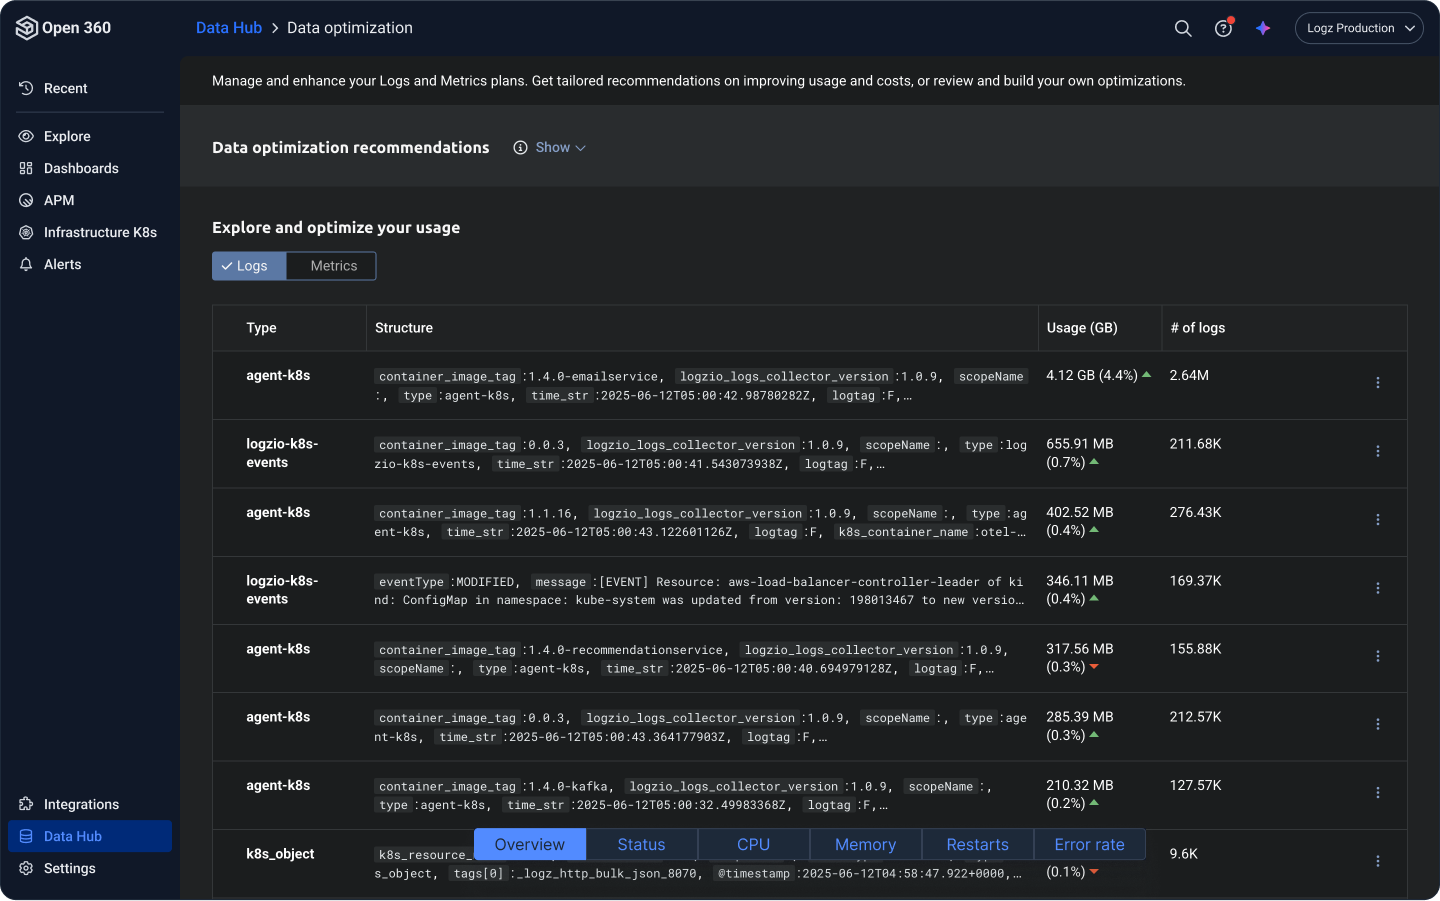Viewport: 1440px width, 901px height.
Task: Click the # of logs column header
Action: click(1198, 328)
